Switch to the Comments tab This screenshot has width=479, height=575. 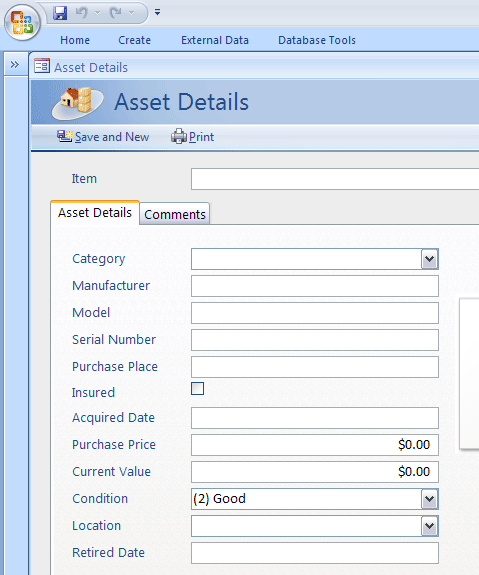pyautogui.click(x=175, y=214)
